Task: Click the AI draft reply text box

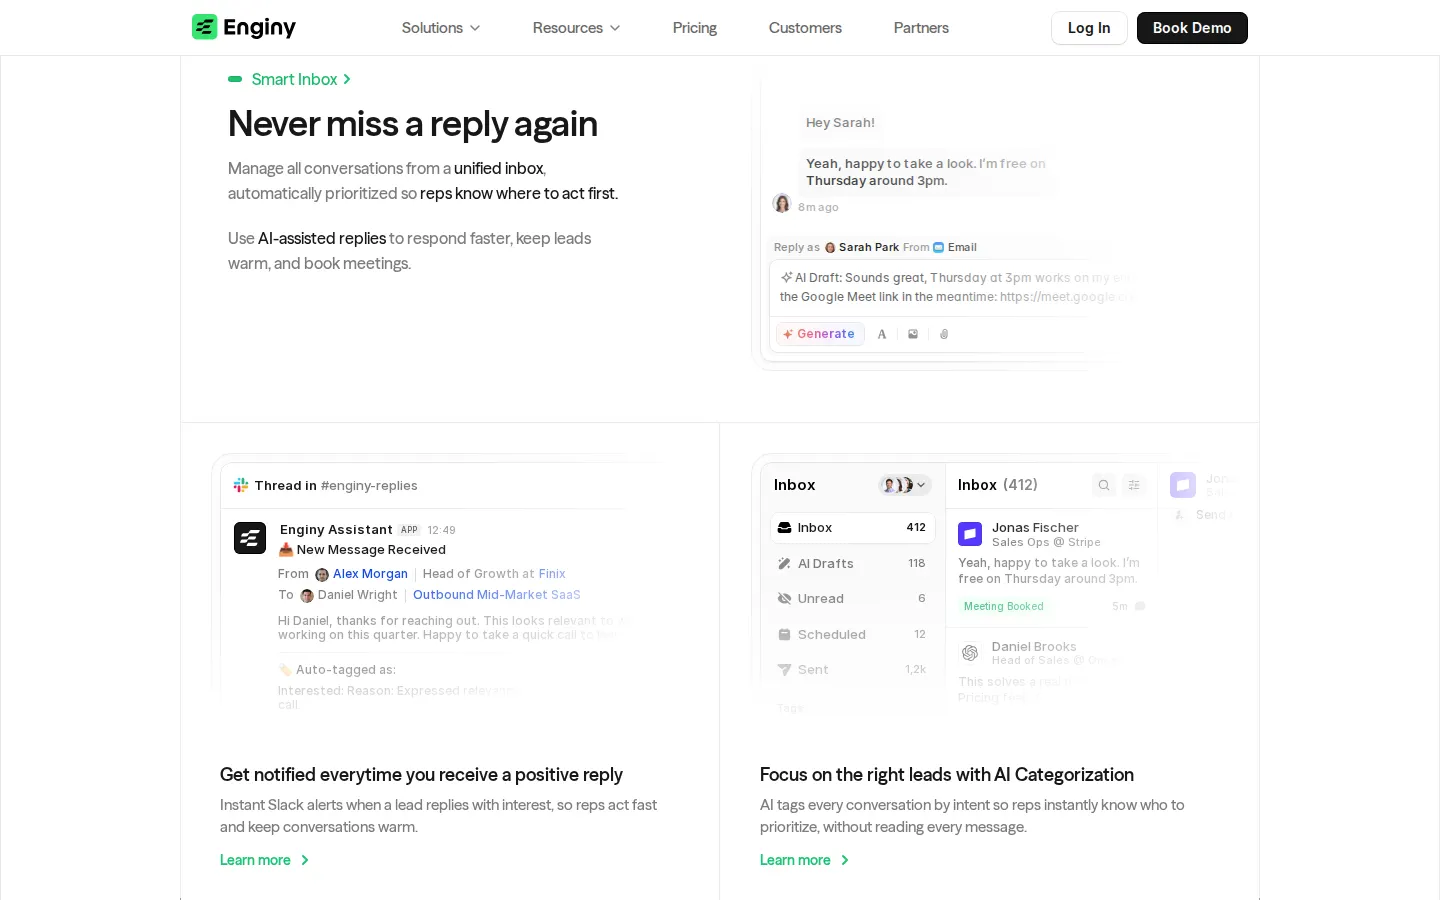Action: (955, 288)
